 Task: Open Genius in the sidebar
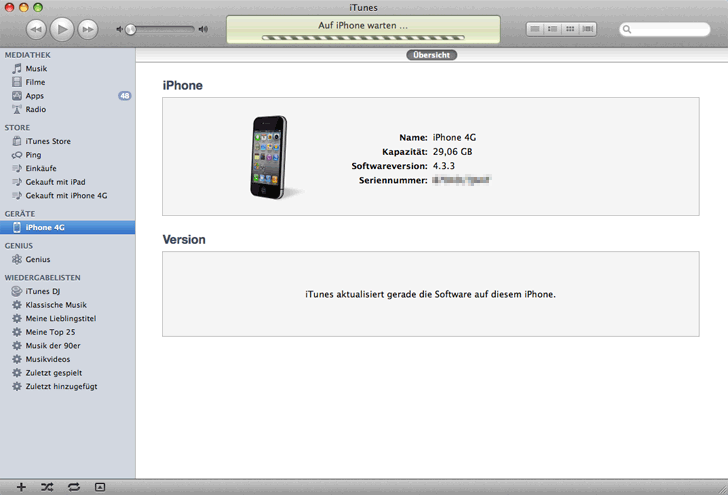[68, 259]
